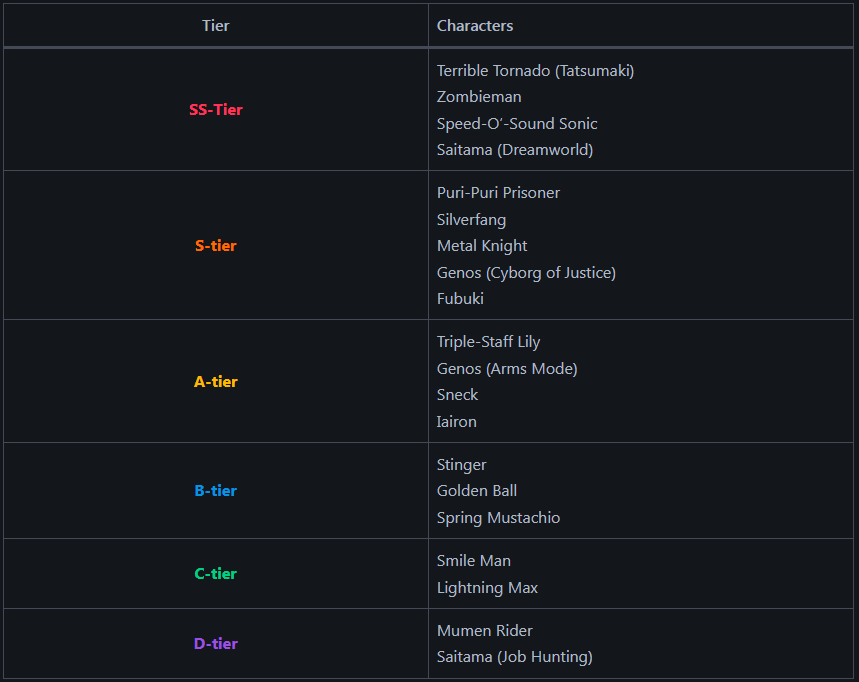
Task: Click the Zombieman entry
Action: pos(479,97)
